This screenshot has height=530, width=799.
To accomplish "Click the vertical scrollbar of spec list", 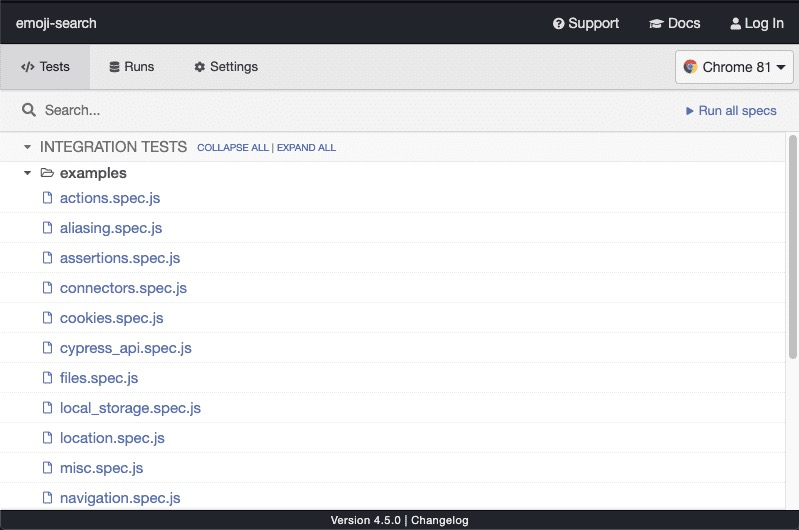I will (792, 247).
